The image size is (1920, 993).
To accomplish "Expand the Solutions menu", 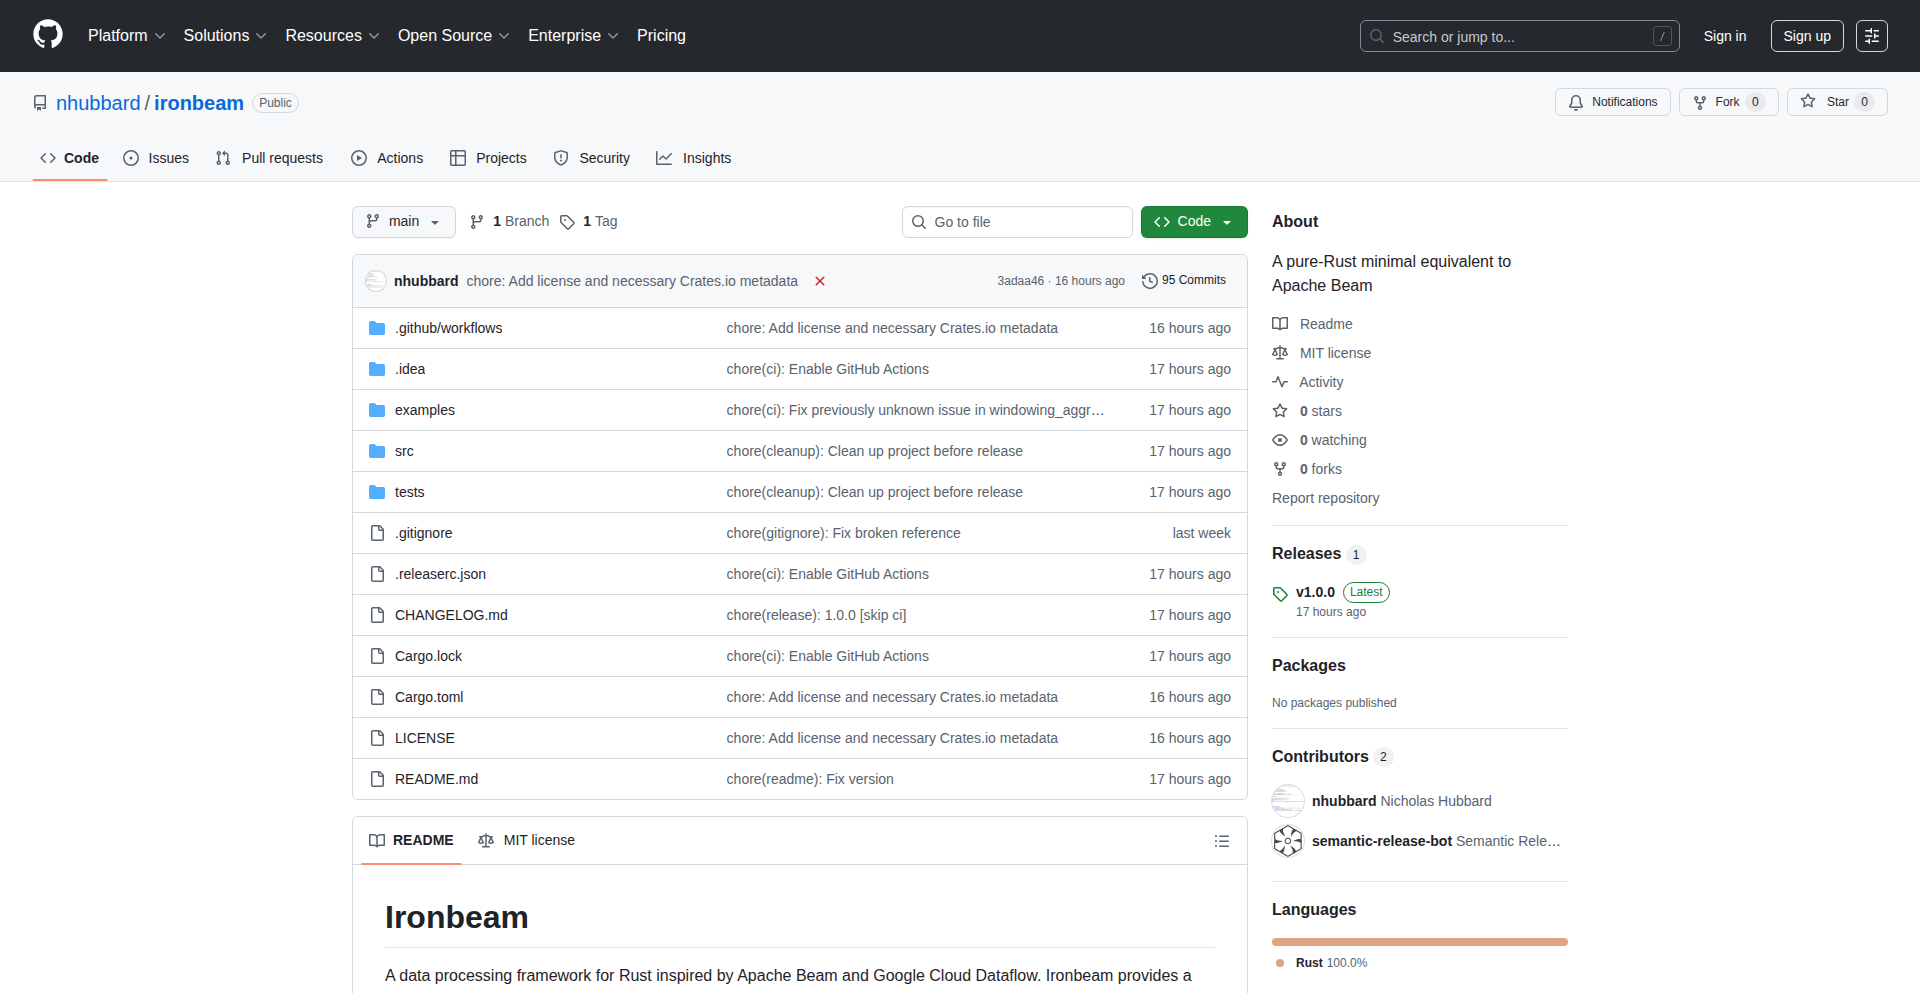I will [x=225, y=36].
